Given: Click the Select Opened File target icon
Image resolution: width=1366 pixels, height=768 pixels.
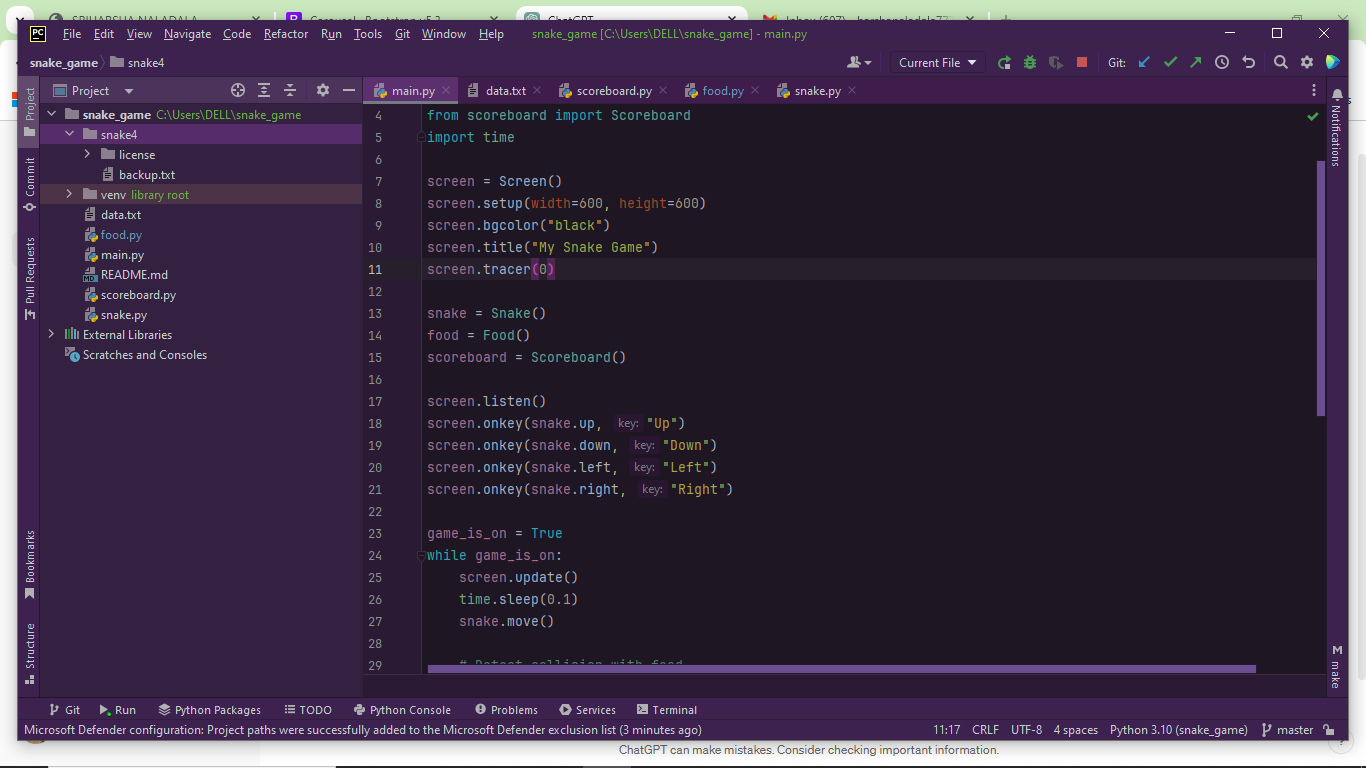Looking at the screenshot, I should click(238, 90).
